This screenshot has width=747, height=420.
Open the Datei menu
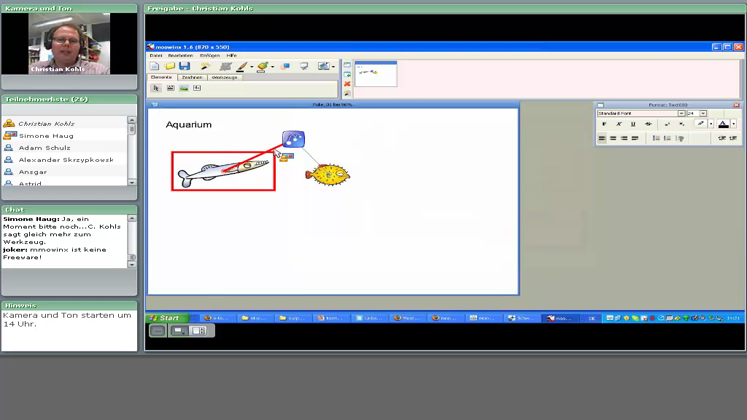tap(156, 55)
